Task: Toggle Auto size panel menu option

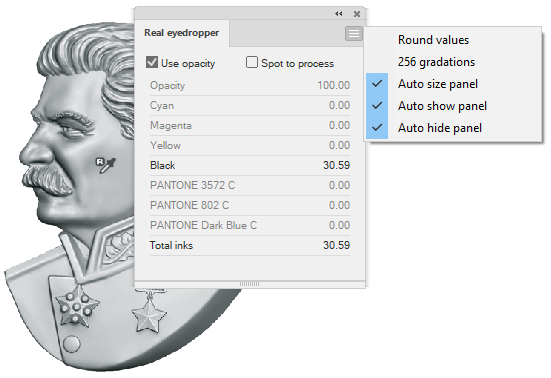Action: click(x=437, y=84)
